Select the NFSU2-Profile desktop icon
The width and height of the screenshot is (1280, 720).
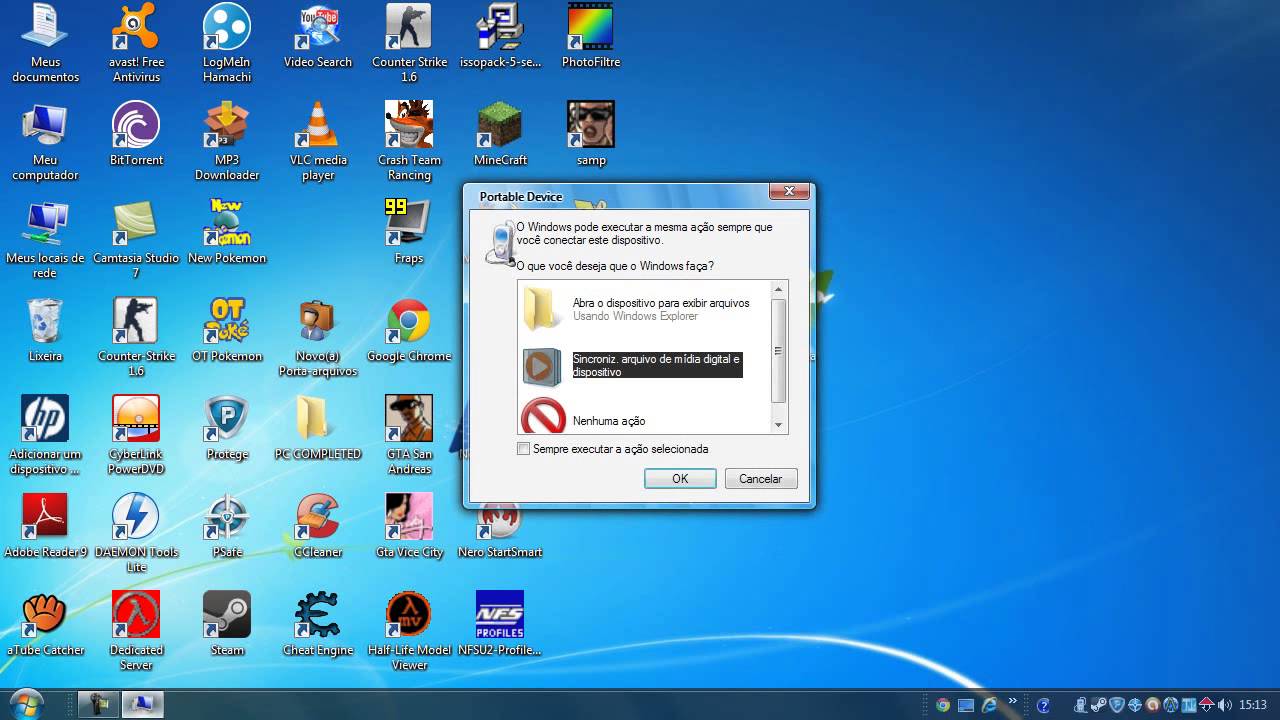500,624
